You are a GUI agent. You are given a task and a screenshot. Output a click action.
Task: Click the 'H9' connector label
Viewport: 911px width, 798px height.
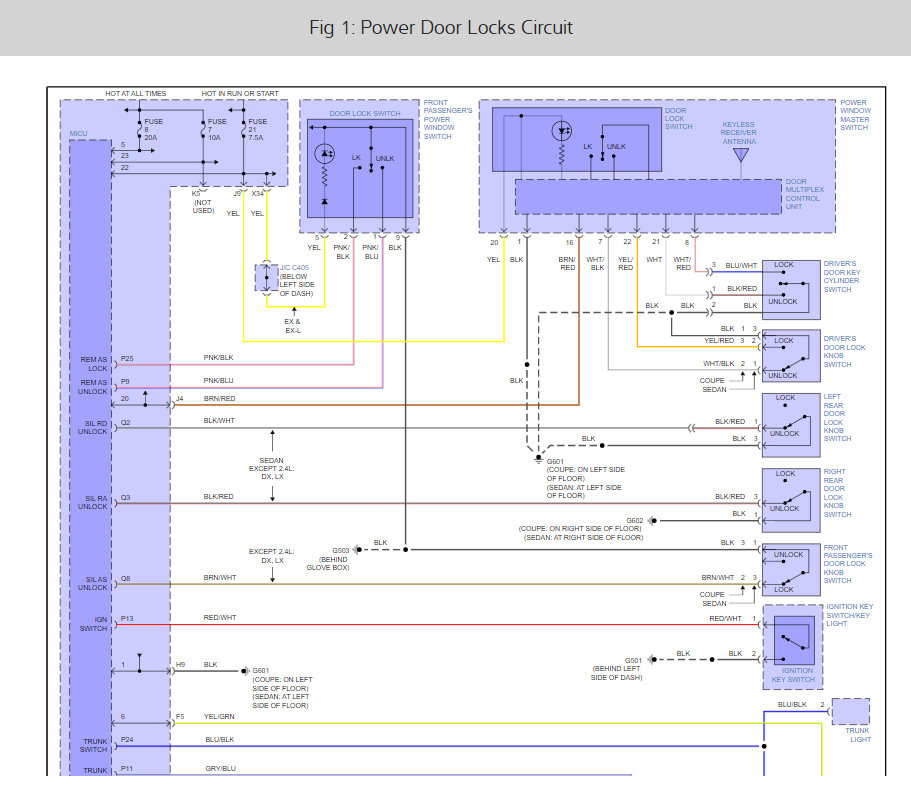(181, 664)
